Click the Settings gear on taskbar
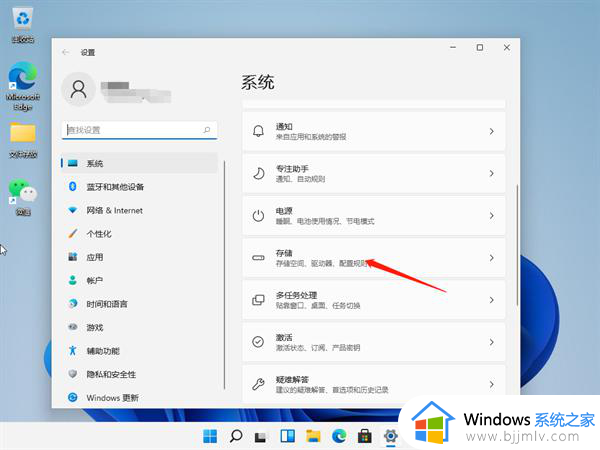600x450 pixels. coord(390,436)
